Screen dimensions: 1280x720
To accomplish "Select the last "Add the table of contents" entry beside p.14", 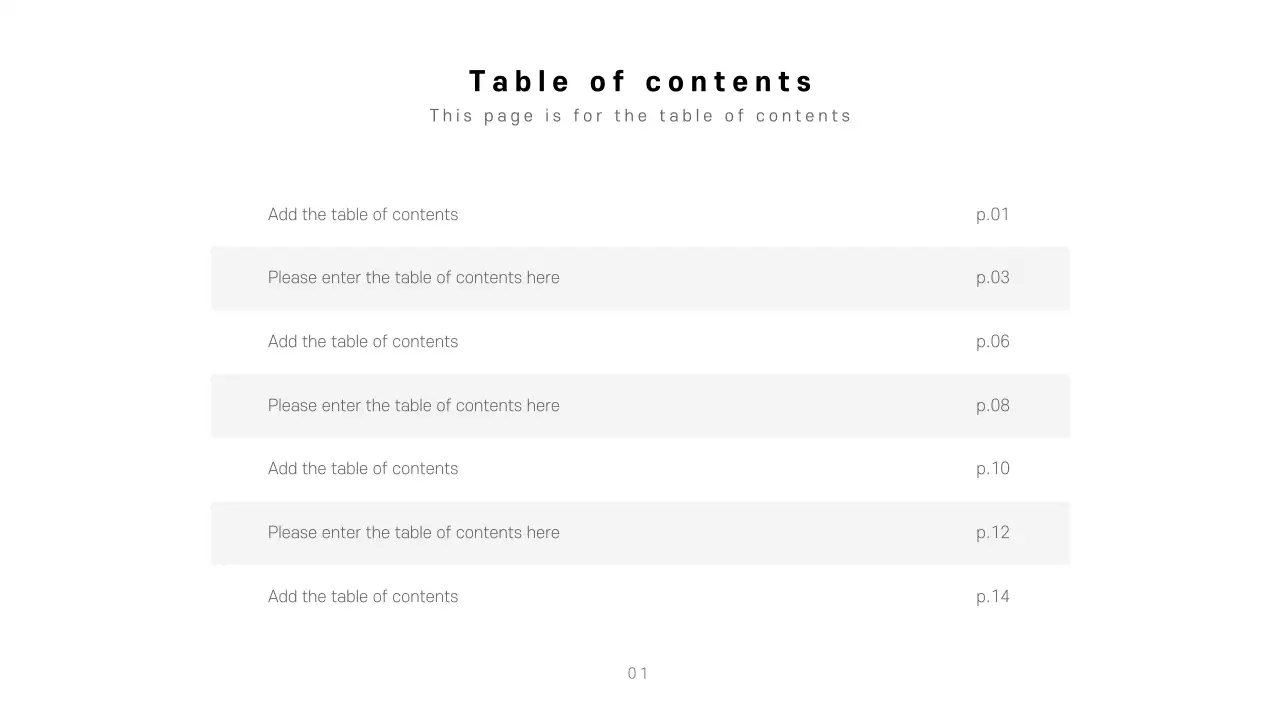I will point(363,597).
